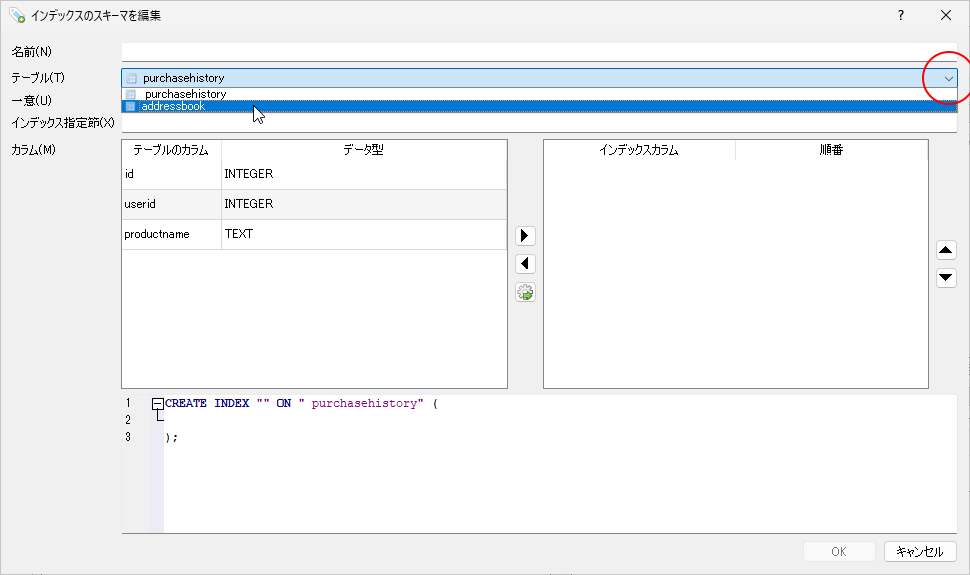
Task: Click the right arrow to add column to index
Action: coord(525,236)
